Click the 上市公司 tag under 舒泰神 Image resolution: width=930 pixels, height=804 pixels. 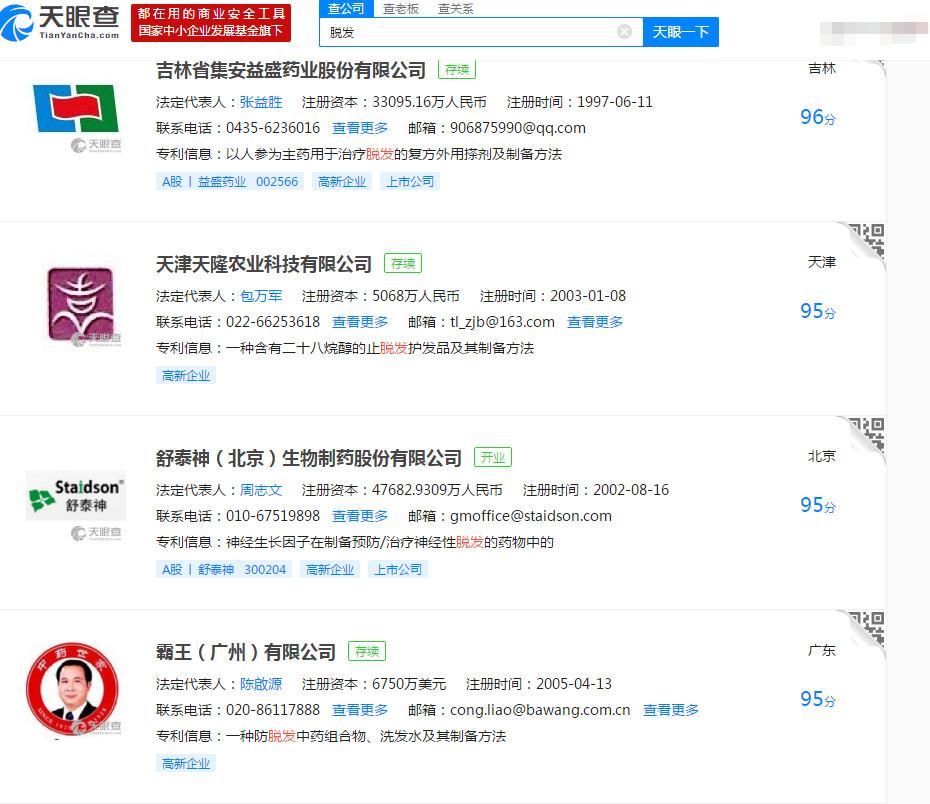tap(398, 569)
